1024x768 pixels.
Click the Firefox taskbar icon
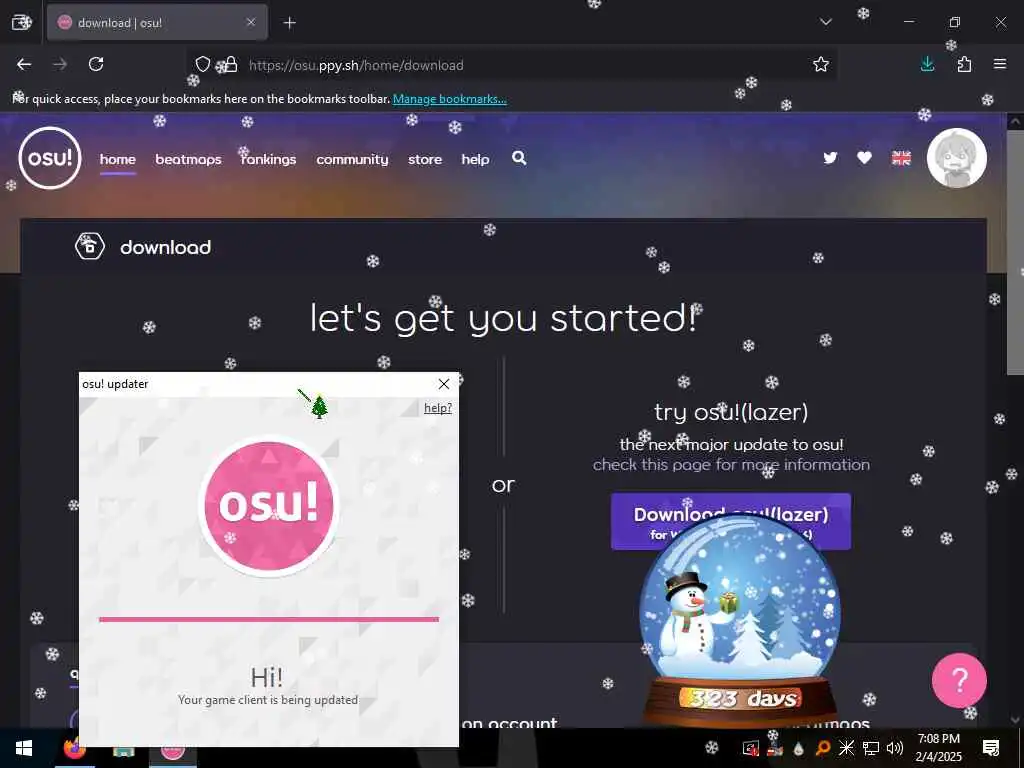pos(74,748)
